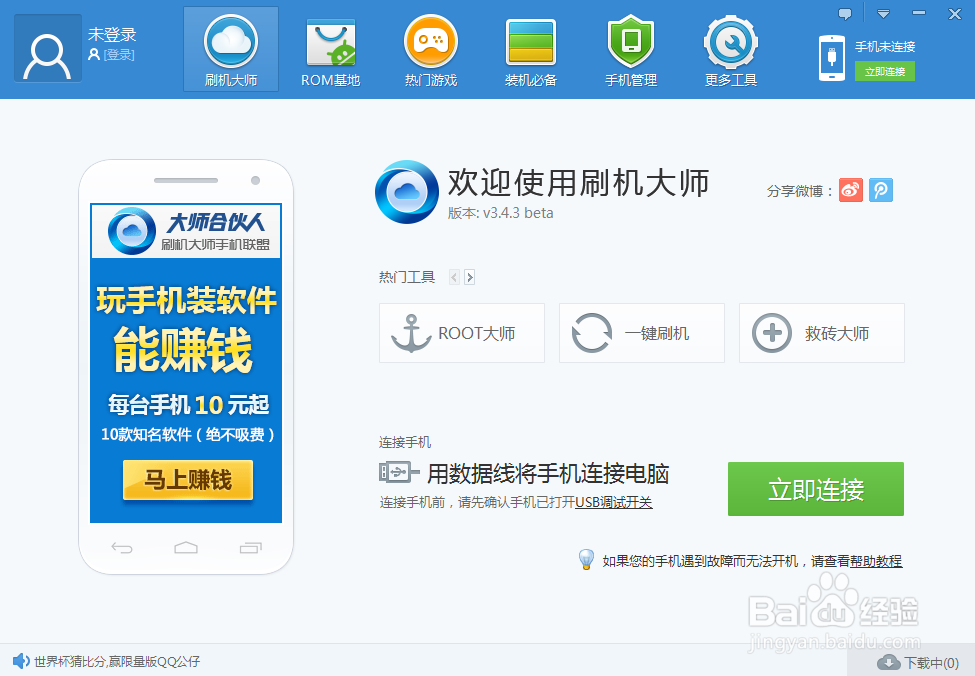Open the 刷机大师 tab

pos(231,50)
